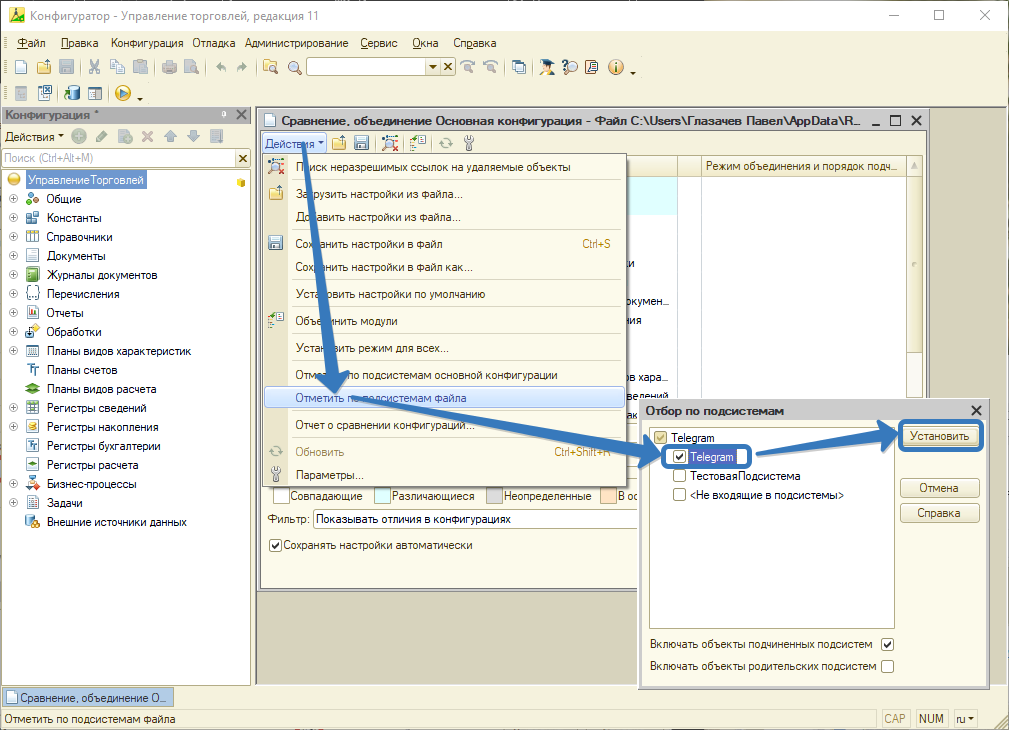Click the info Help icon in main toolbar
The width and height of the screenshot is (1009, 730).
[x=615, y=67]
